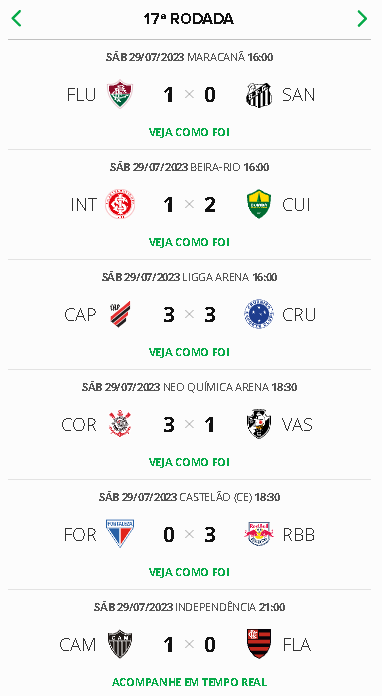Image resolution: width=382 pixels, height=696 pixels.
Task: Select the Cuiabá green crest
Action: tap(259, 204)
